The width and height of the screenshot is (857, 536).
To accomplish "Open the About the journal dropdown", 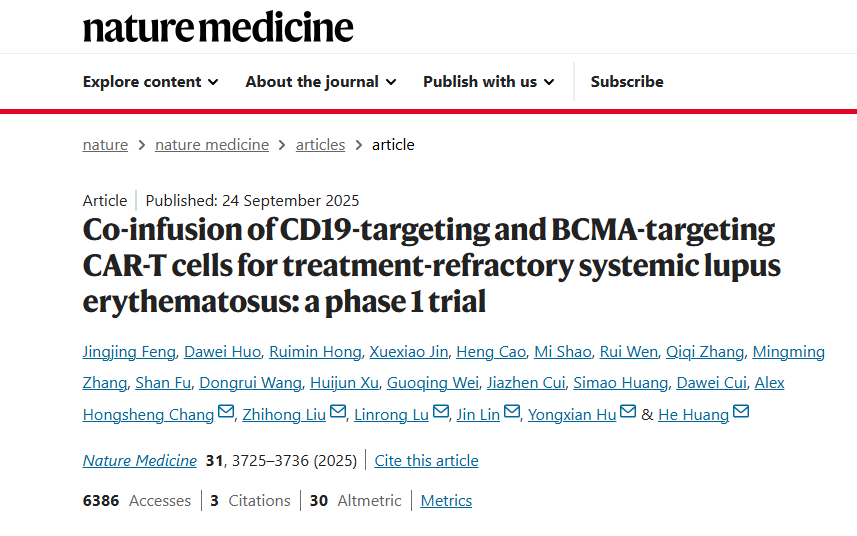I will point(320,82).
